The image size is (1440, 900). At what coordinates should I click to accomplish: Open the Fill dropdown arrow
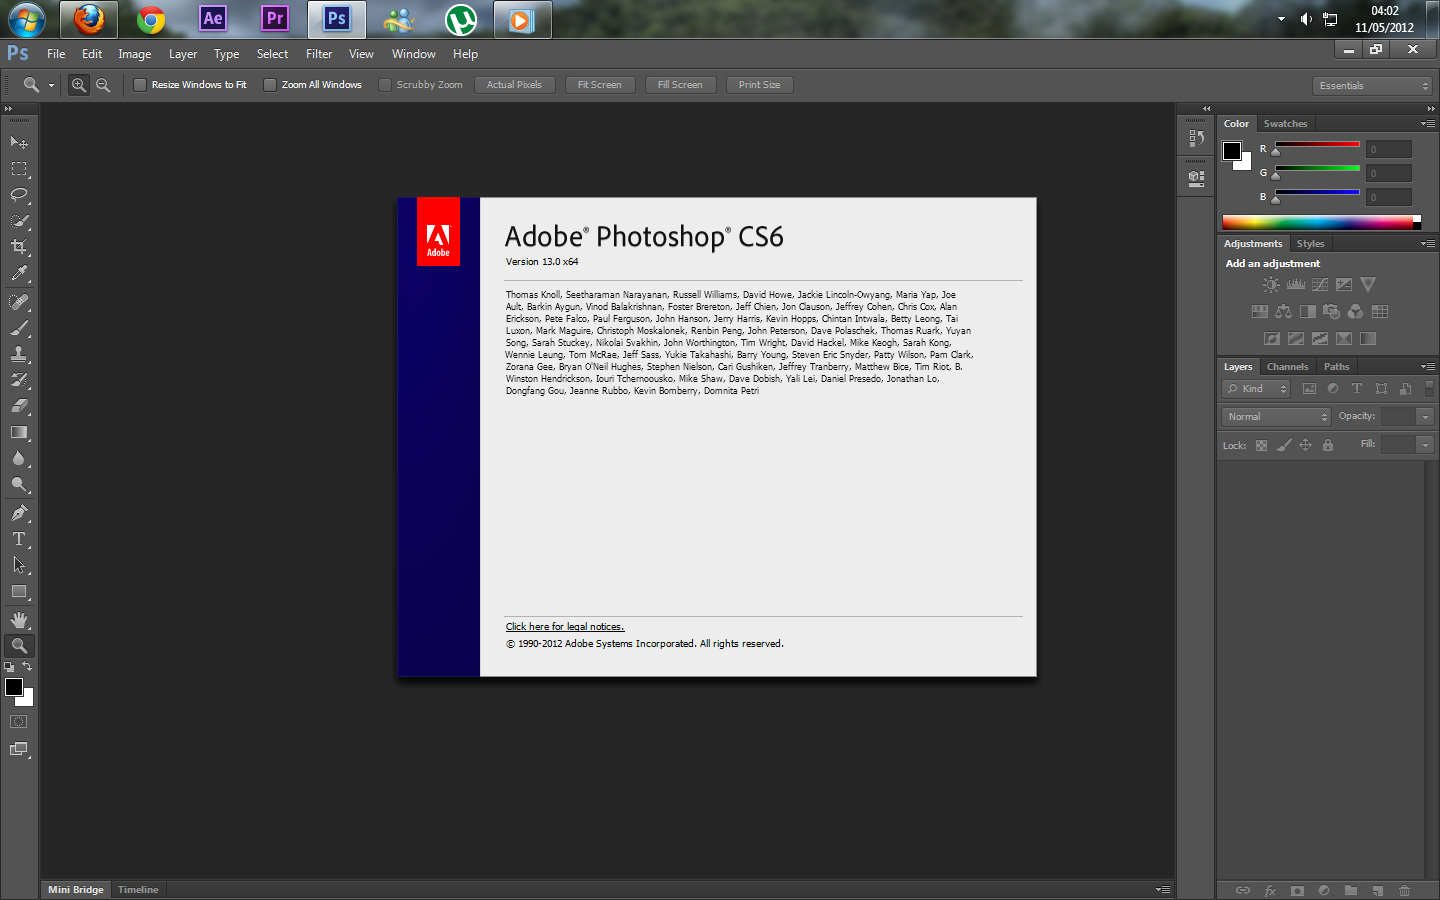point(1425,445)
